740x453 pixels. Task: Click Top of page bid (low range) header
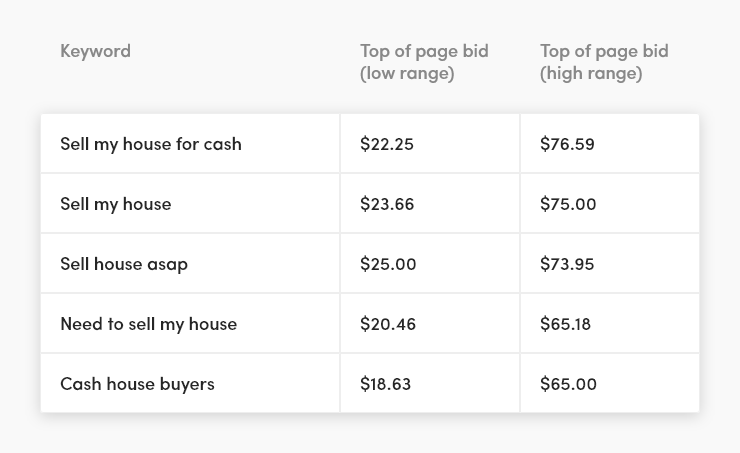pos(424,62)
